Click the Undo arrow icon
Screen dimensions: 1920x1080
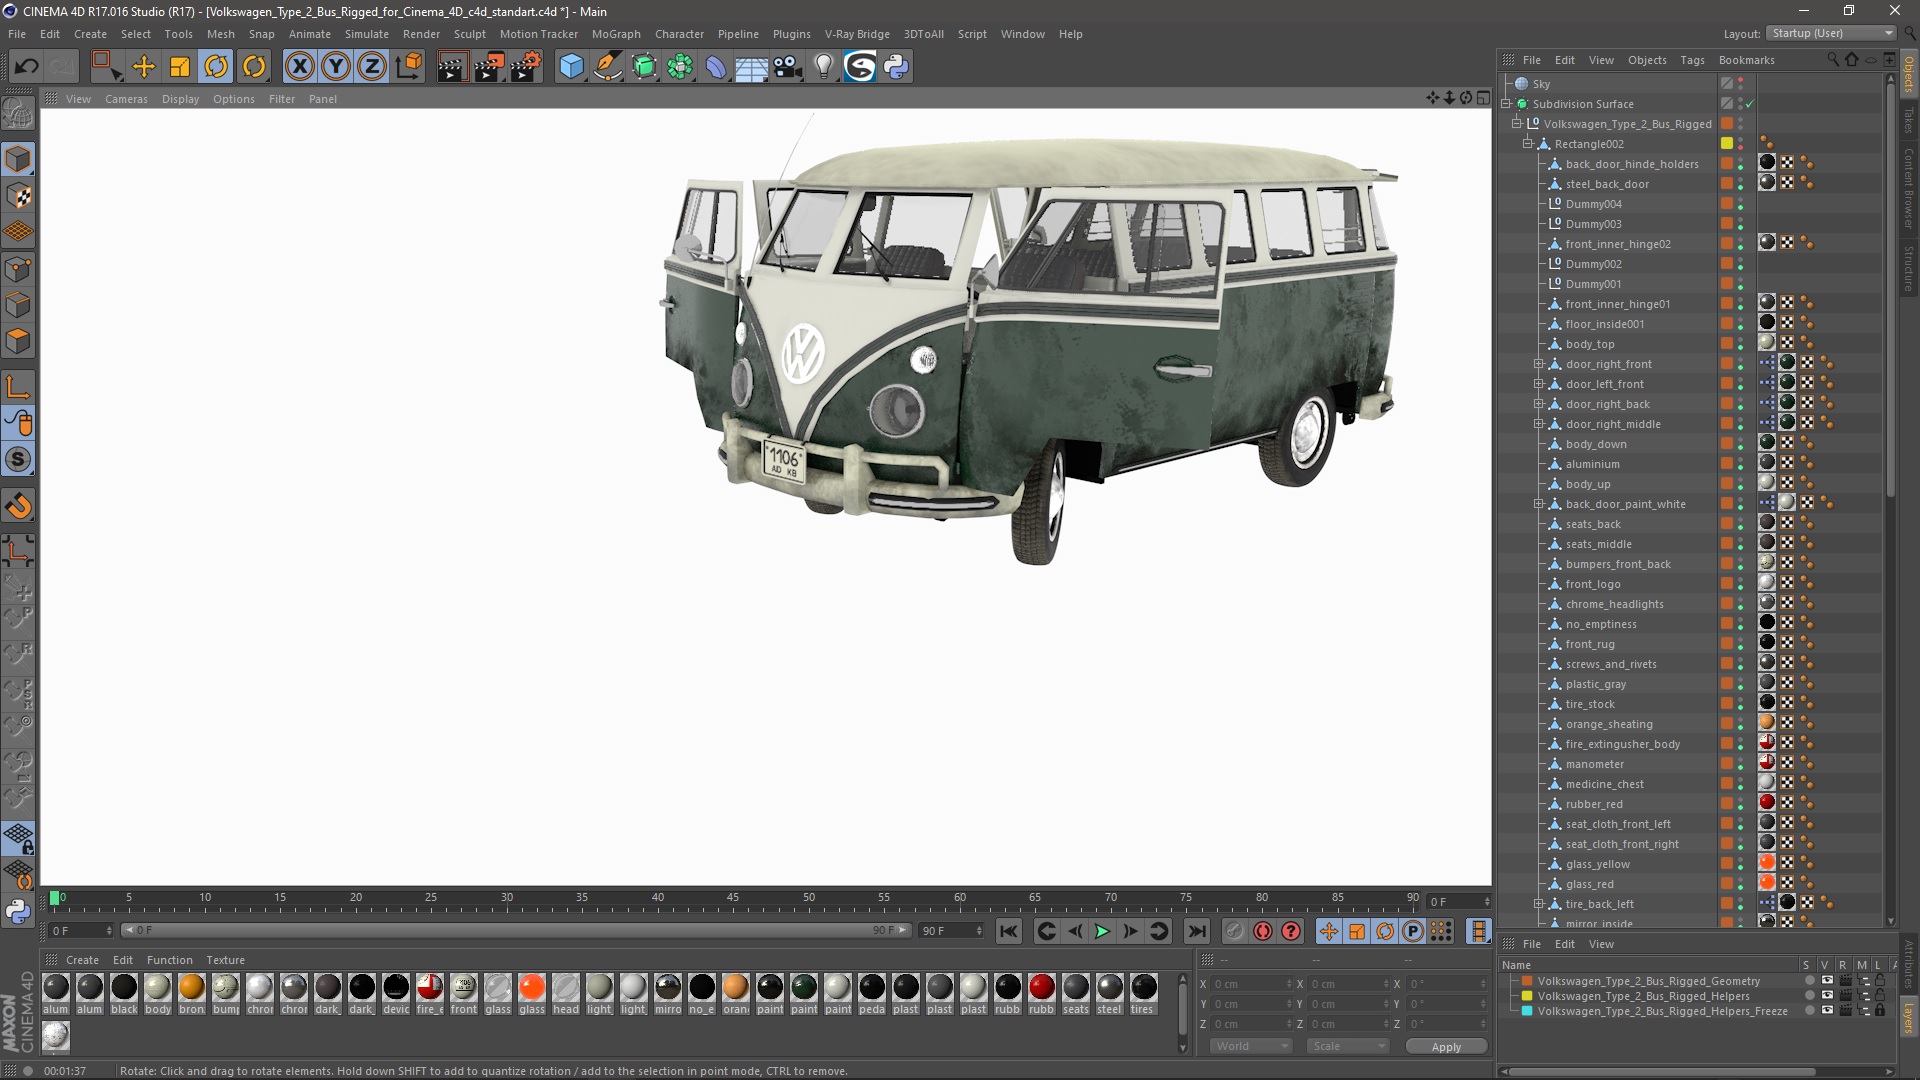coord(27,66)
